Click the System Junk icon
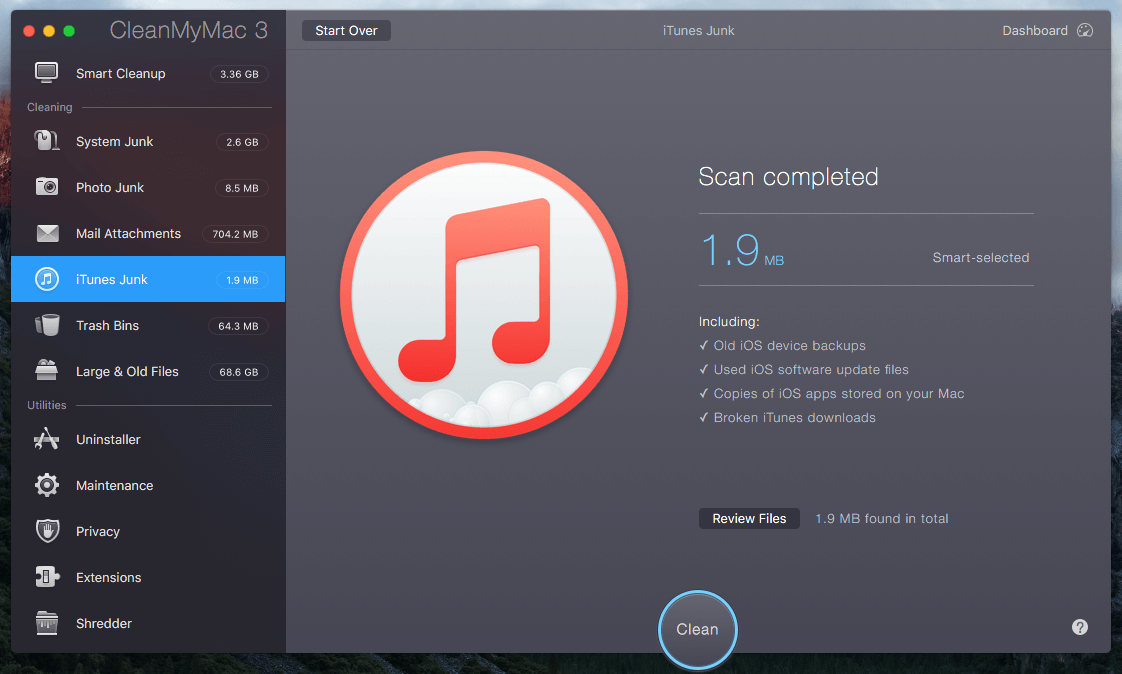Screen dimensions: 1122x674 pyautogui.click(x=47, y=140)
